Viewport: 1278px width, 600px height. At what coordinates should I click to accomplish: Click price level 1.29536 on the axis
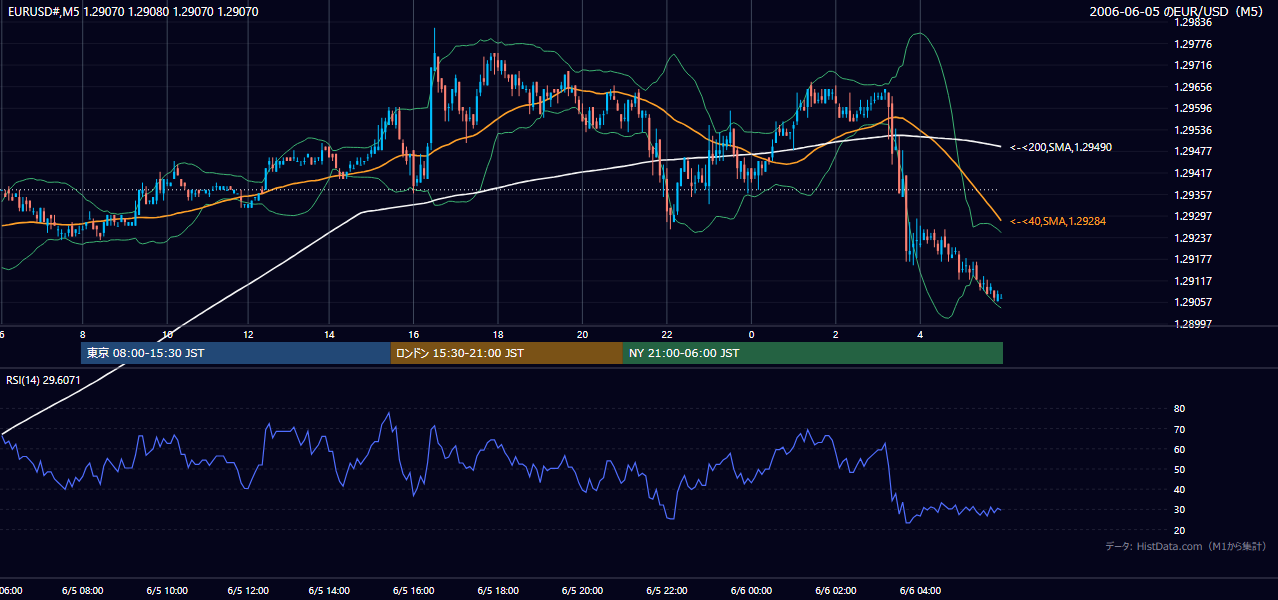1192,130
